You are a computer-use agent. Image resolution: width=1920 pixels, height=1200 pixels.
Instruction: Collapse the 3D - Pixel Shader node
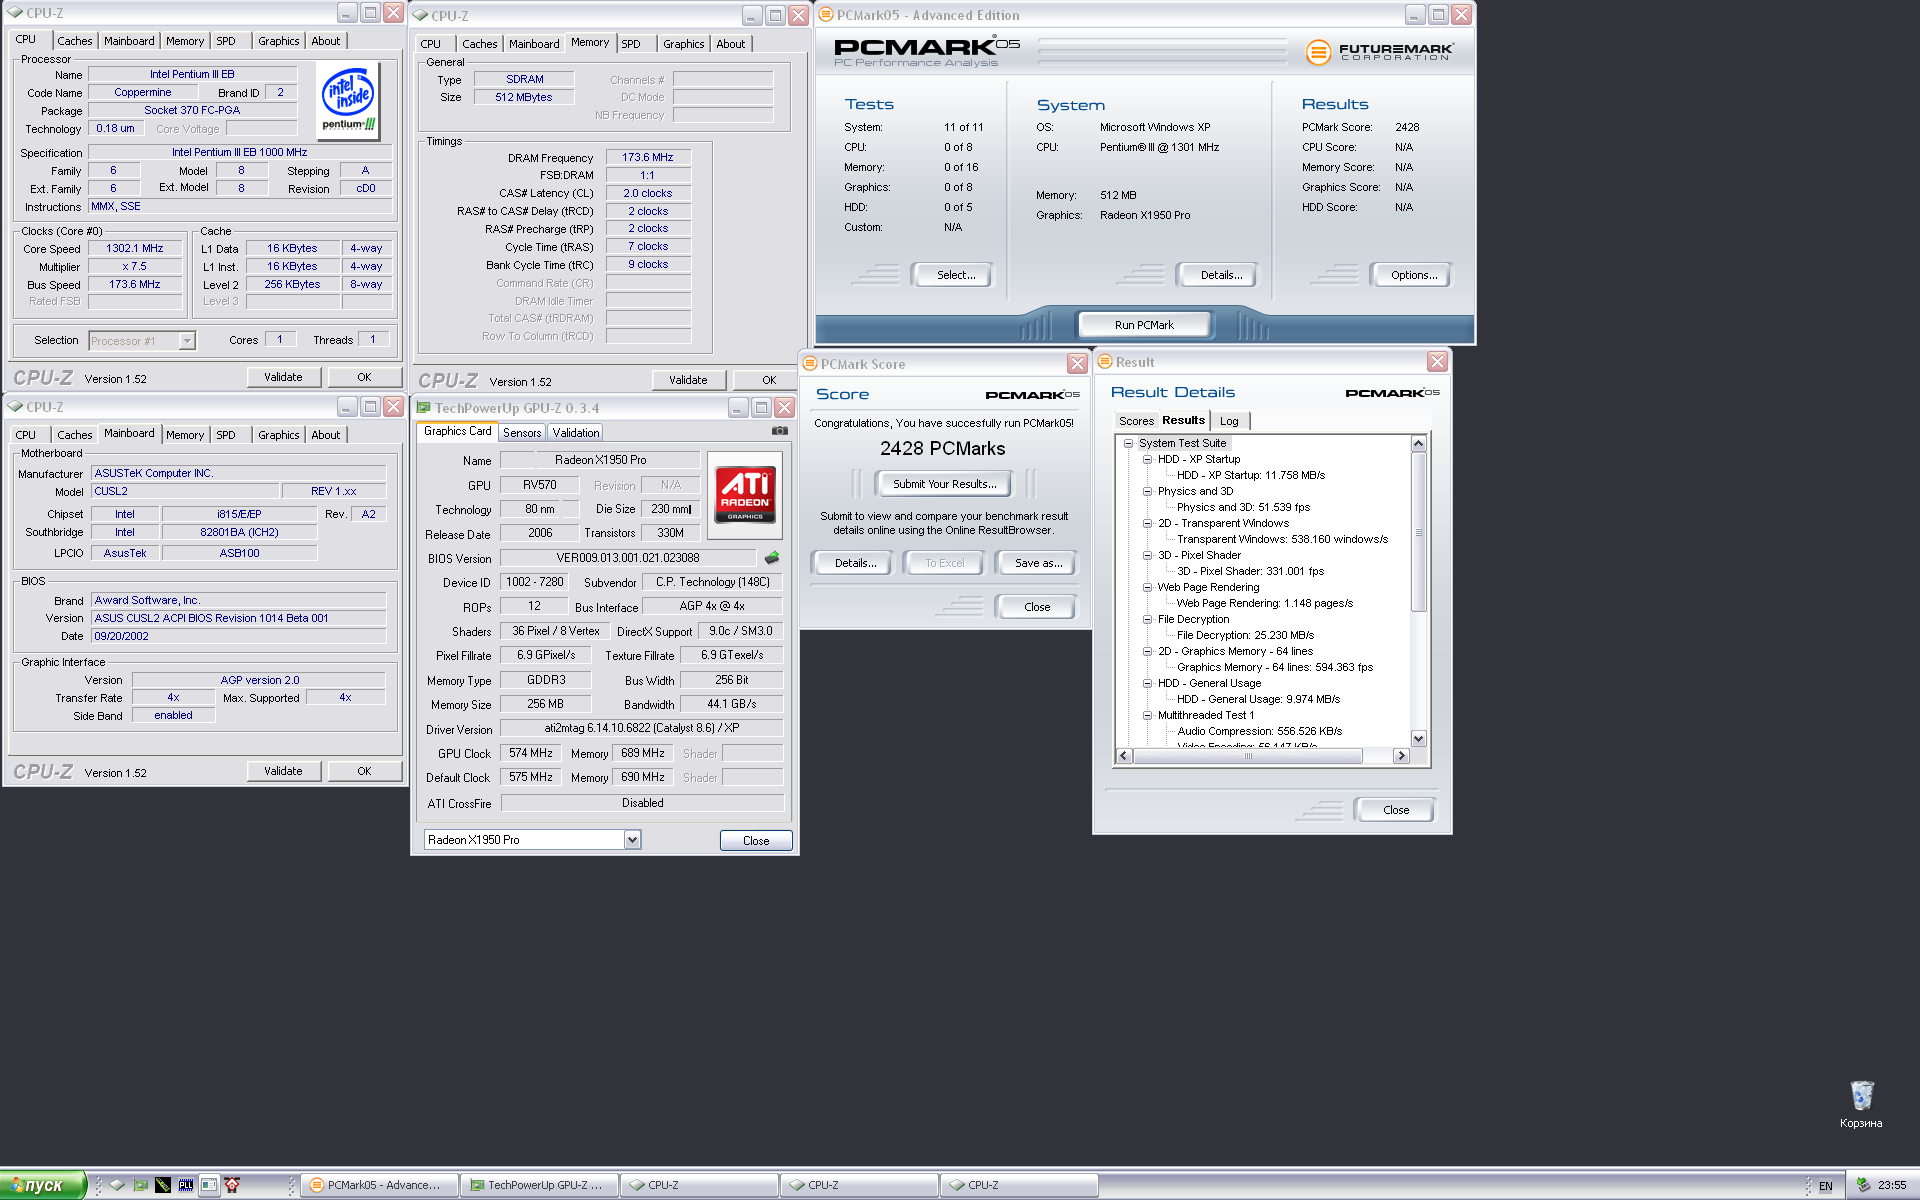(x=1147, y=555)
